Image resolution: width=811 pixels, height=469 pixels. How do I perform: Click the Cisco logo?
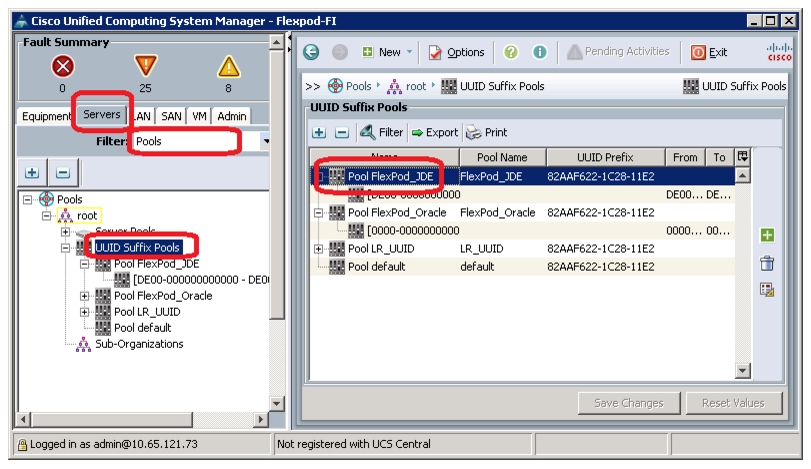(x=779, y=52)
